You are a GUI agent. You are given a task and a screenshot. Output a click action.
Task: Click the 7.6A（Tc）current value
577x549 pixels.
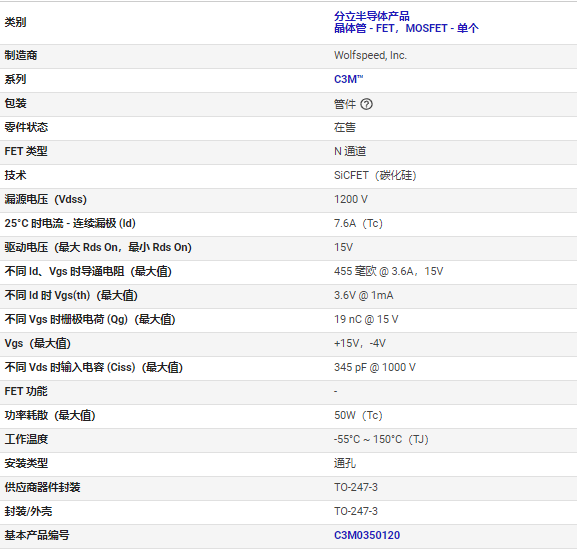tap(358, 223)
